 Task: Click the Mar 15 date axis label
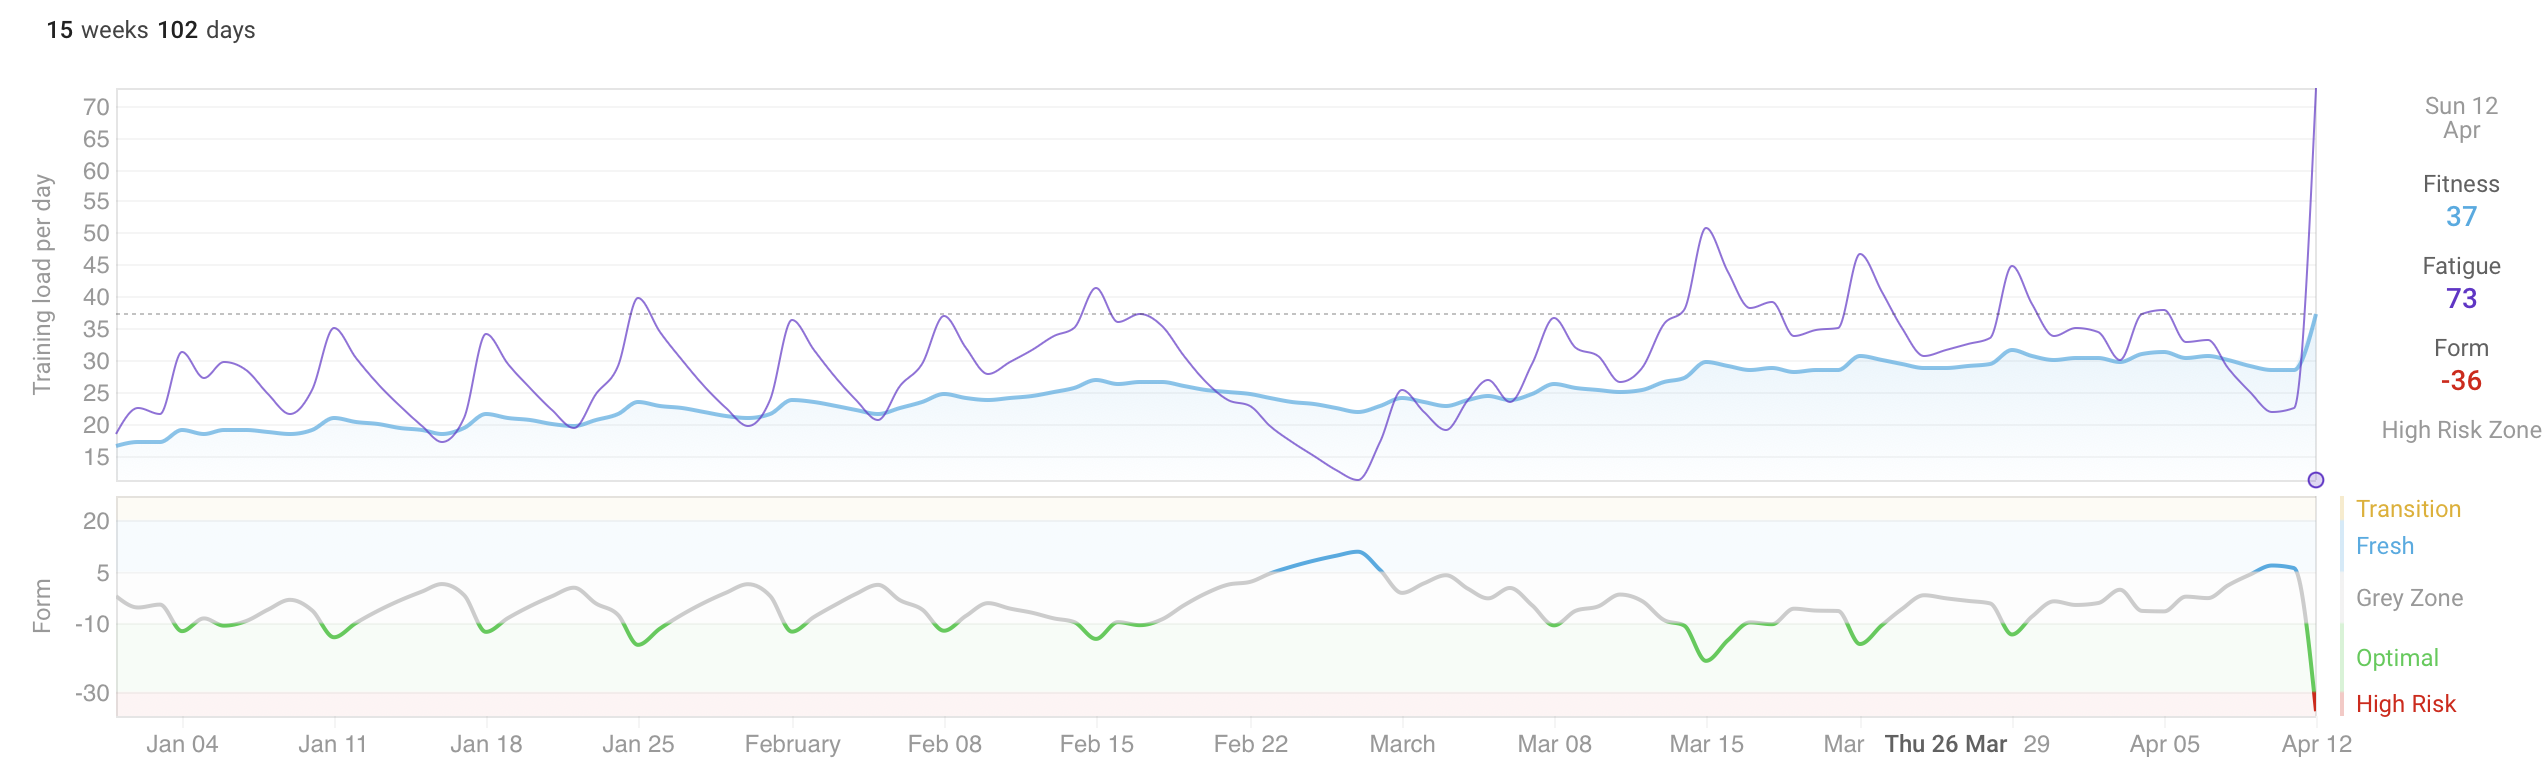[x=1706, y=744]
